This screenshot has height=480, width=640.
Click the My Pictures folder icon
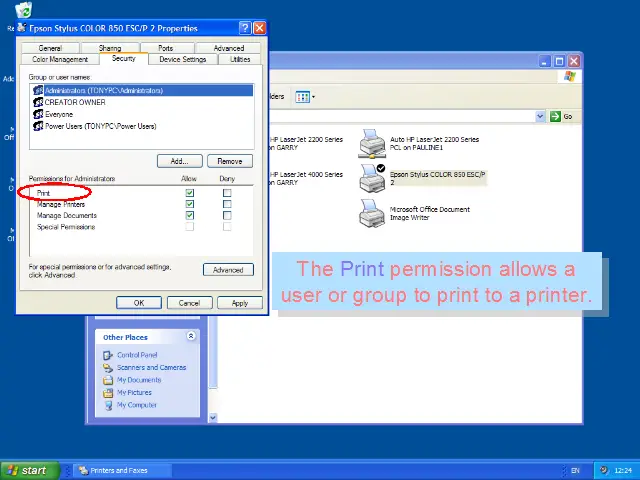[108, 393]
